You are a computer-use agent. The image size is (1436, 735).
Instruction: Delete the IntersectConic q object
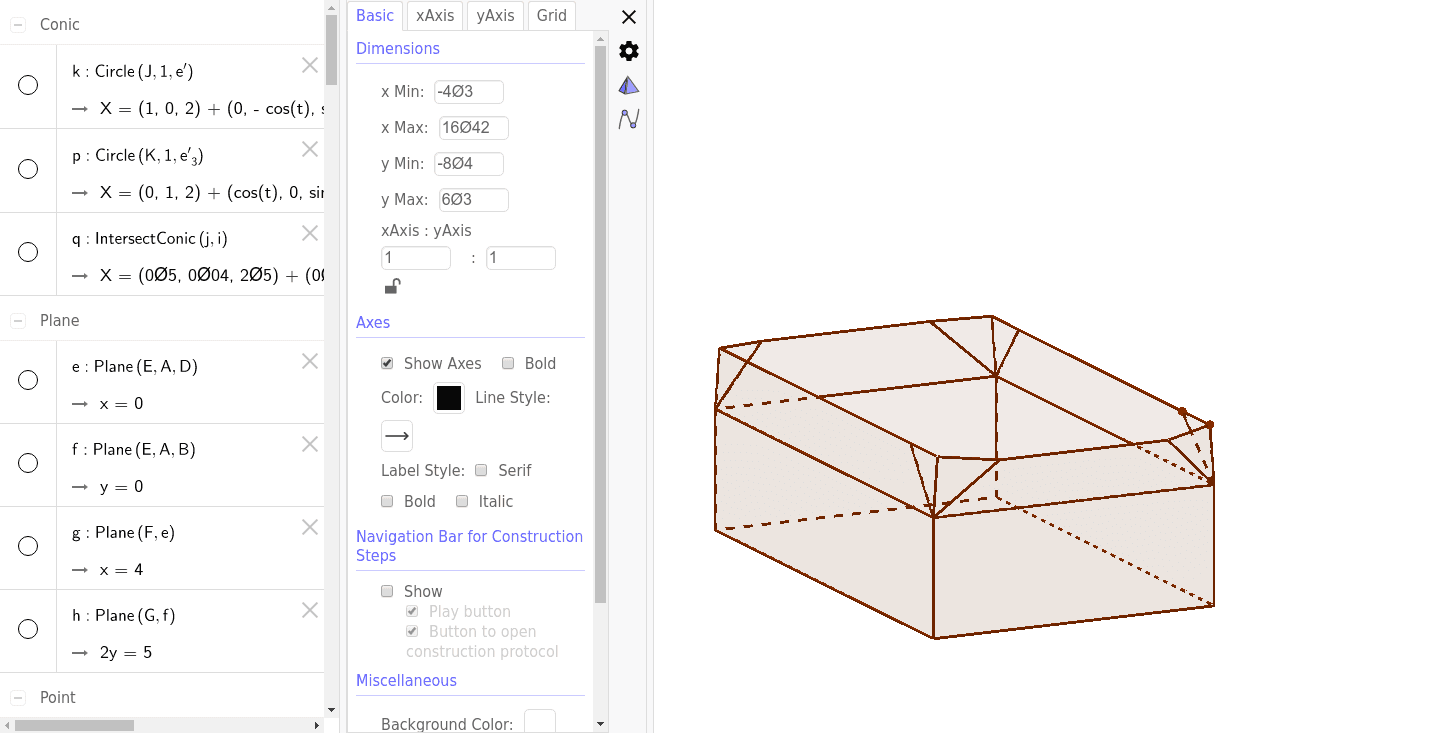[309, 233]
